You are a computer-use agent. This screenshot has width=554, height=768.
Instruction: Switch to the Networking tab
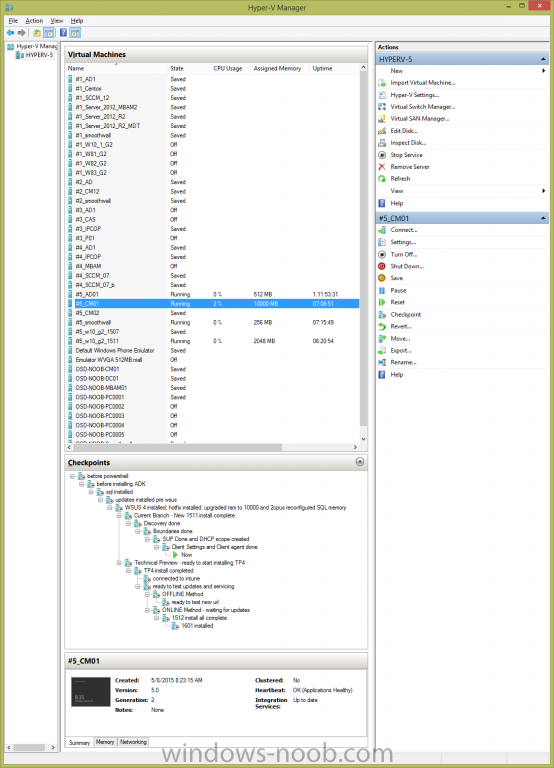[x=133, y=742]
